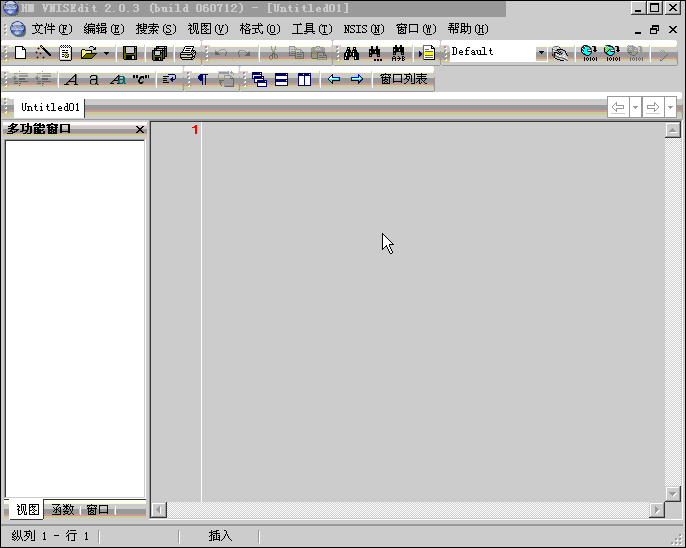Open the NSIS(N) menu

(x=364, y=29)
